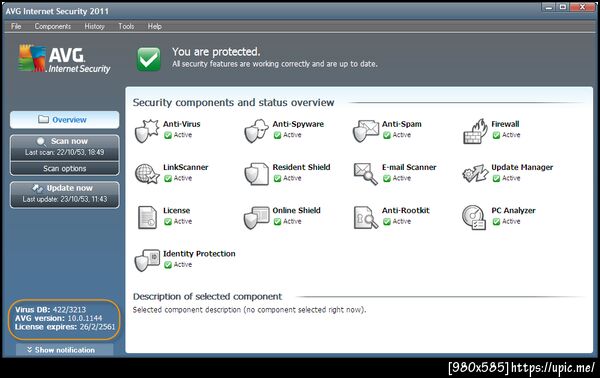Click Anti-Virus green Active status check
Viewport: 600px width, 378px height.
(168, 135)
